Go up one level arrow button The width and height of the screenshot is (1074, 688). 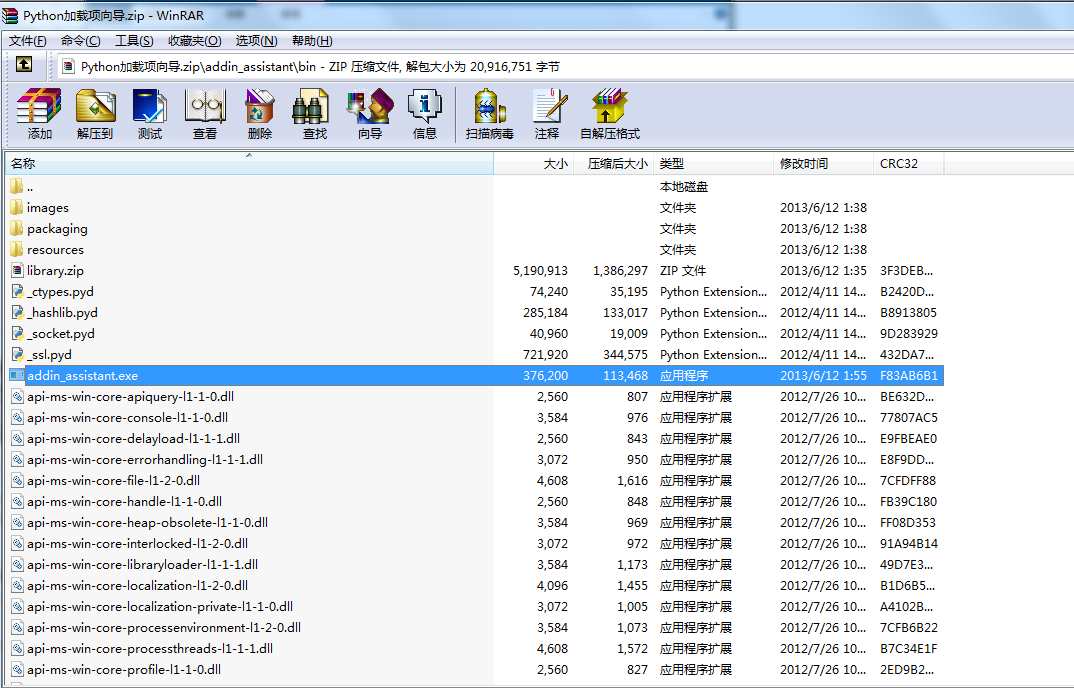[24, 64]
